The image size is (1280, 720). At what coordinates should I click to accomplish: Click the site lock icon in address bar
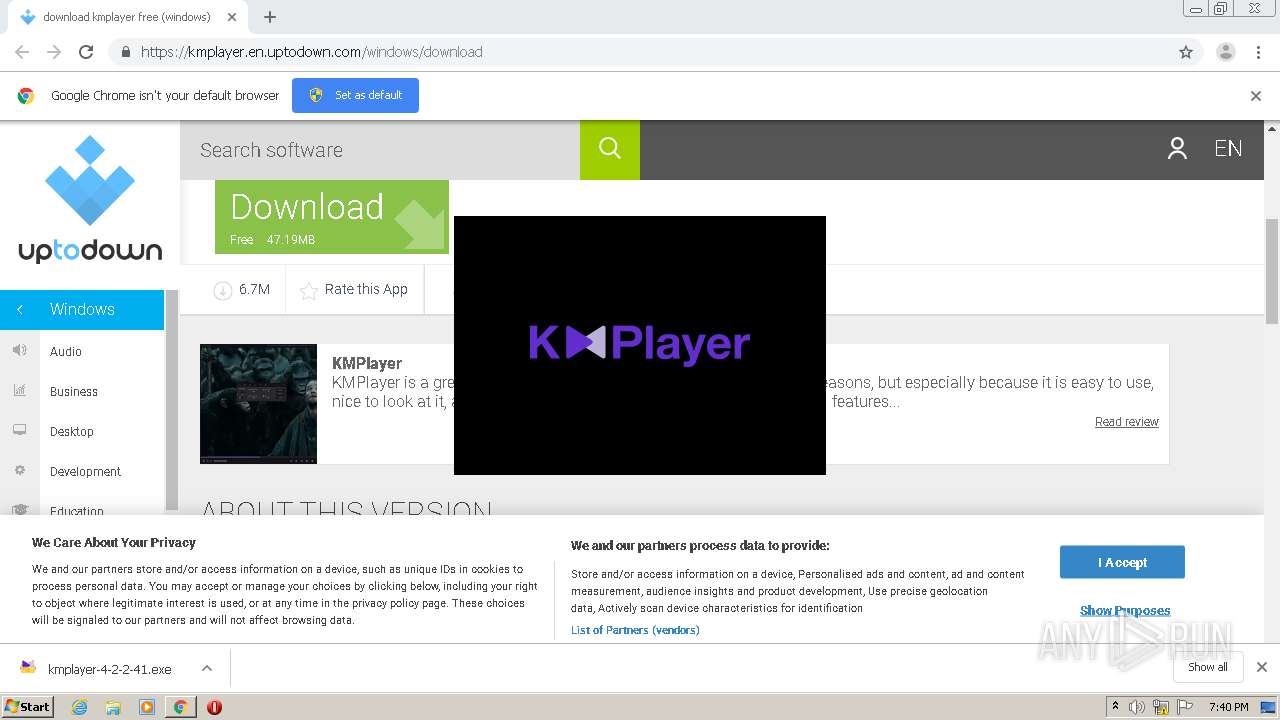125,52
